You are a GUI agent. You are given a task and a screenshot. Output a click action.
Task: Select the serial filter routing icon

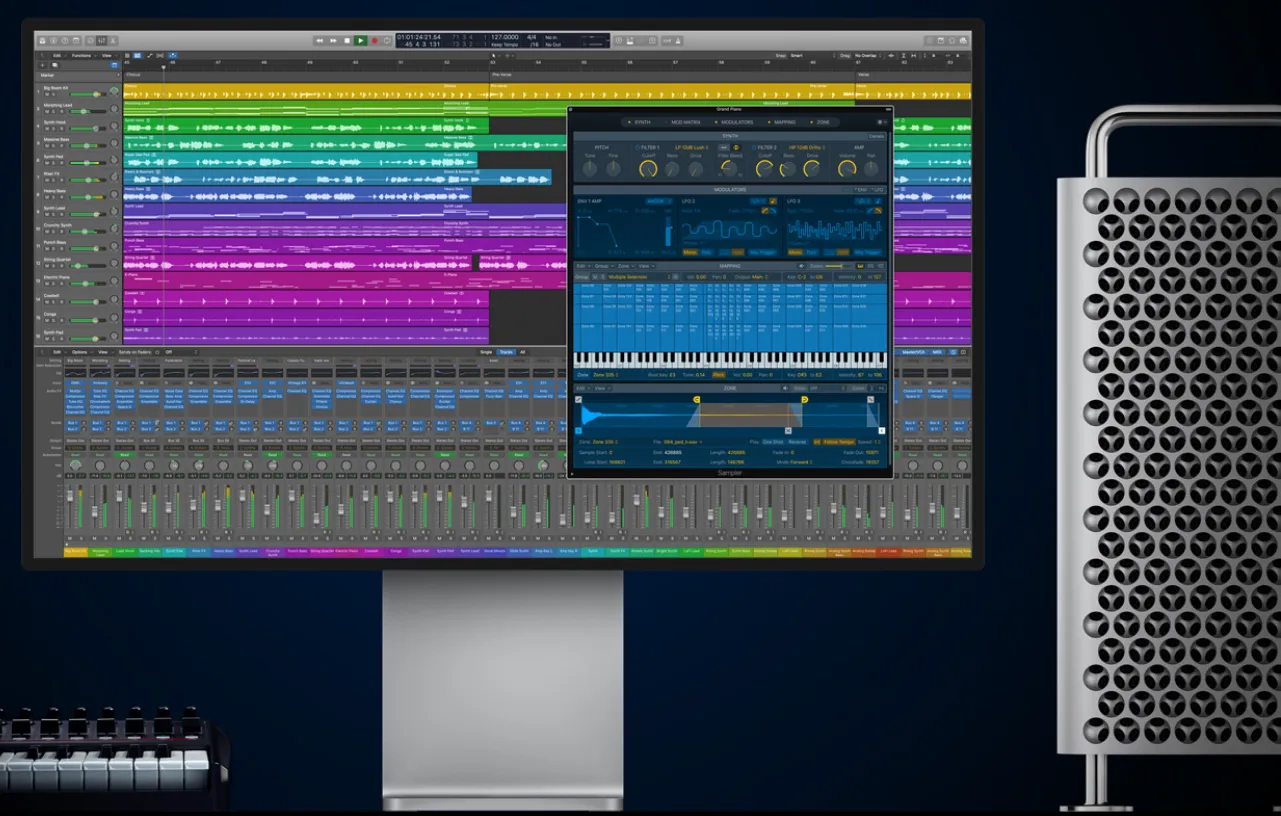[724, 147]
